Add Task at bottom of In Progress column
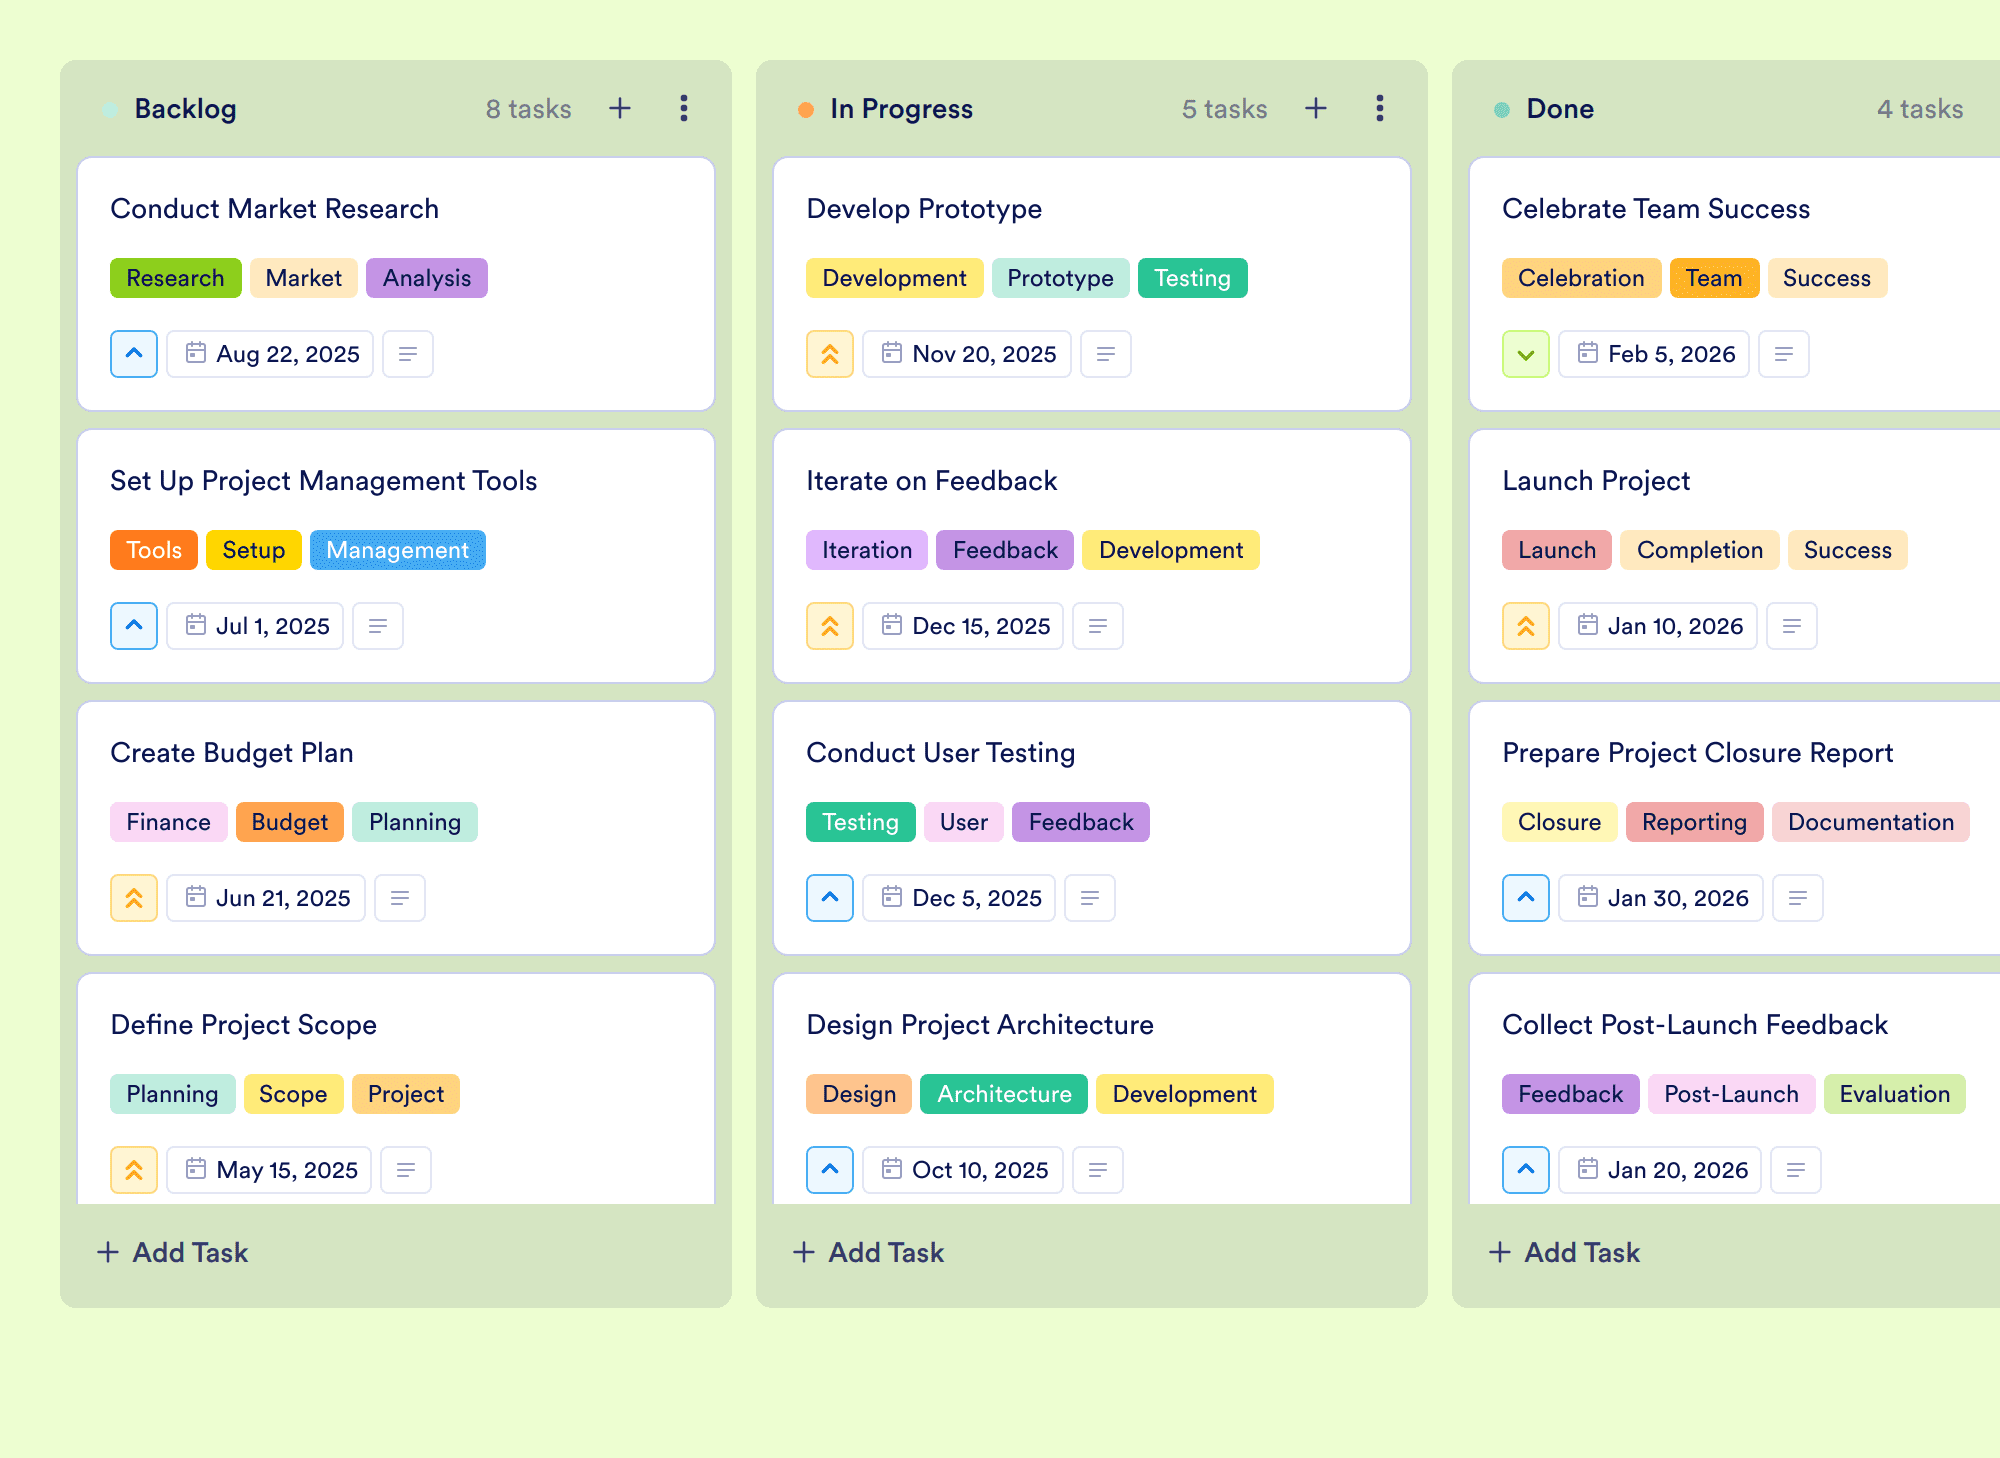The width and height of the screenshot is (2000, 1458). point(868,1252)
